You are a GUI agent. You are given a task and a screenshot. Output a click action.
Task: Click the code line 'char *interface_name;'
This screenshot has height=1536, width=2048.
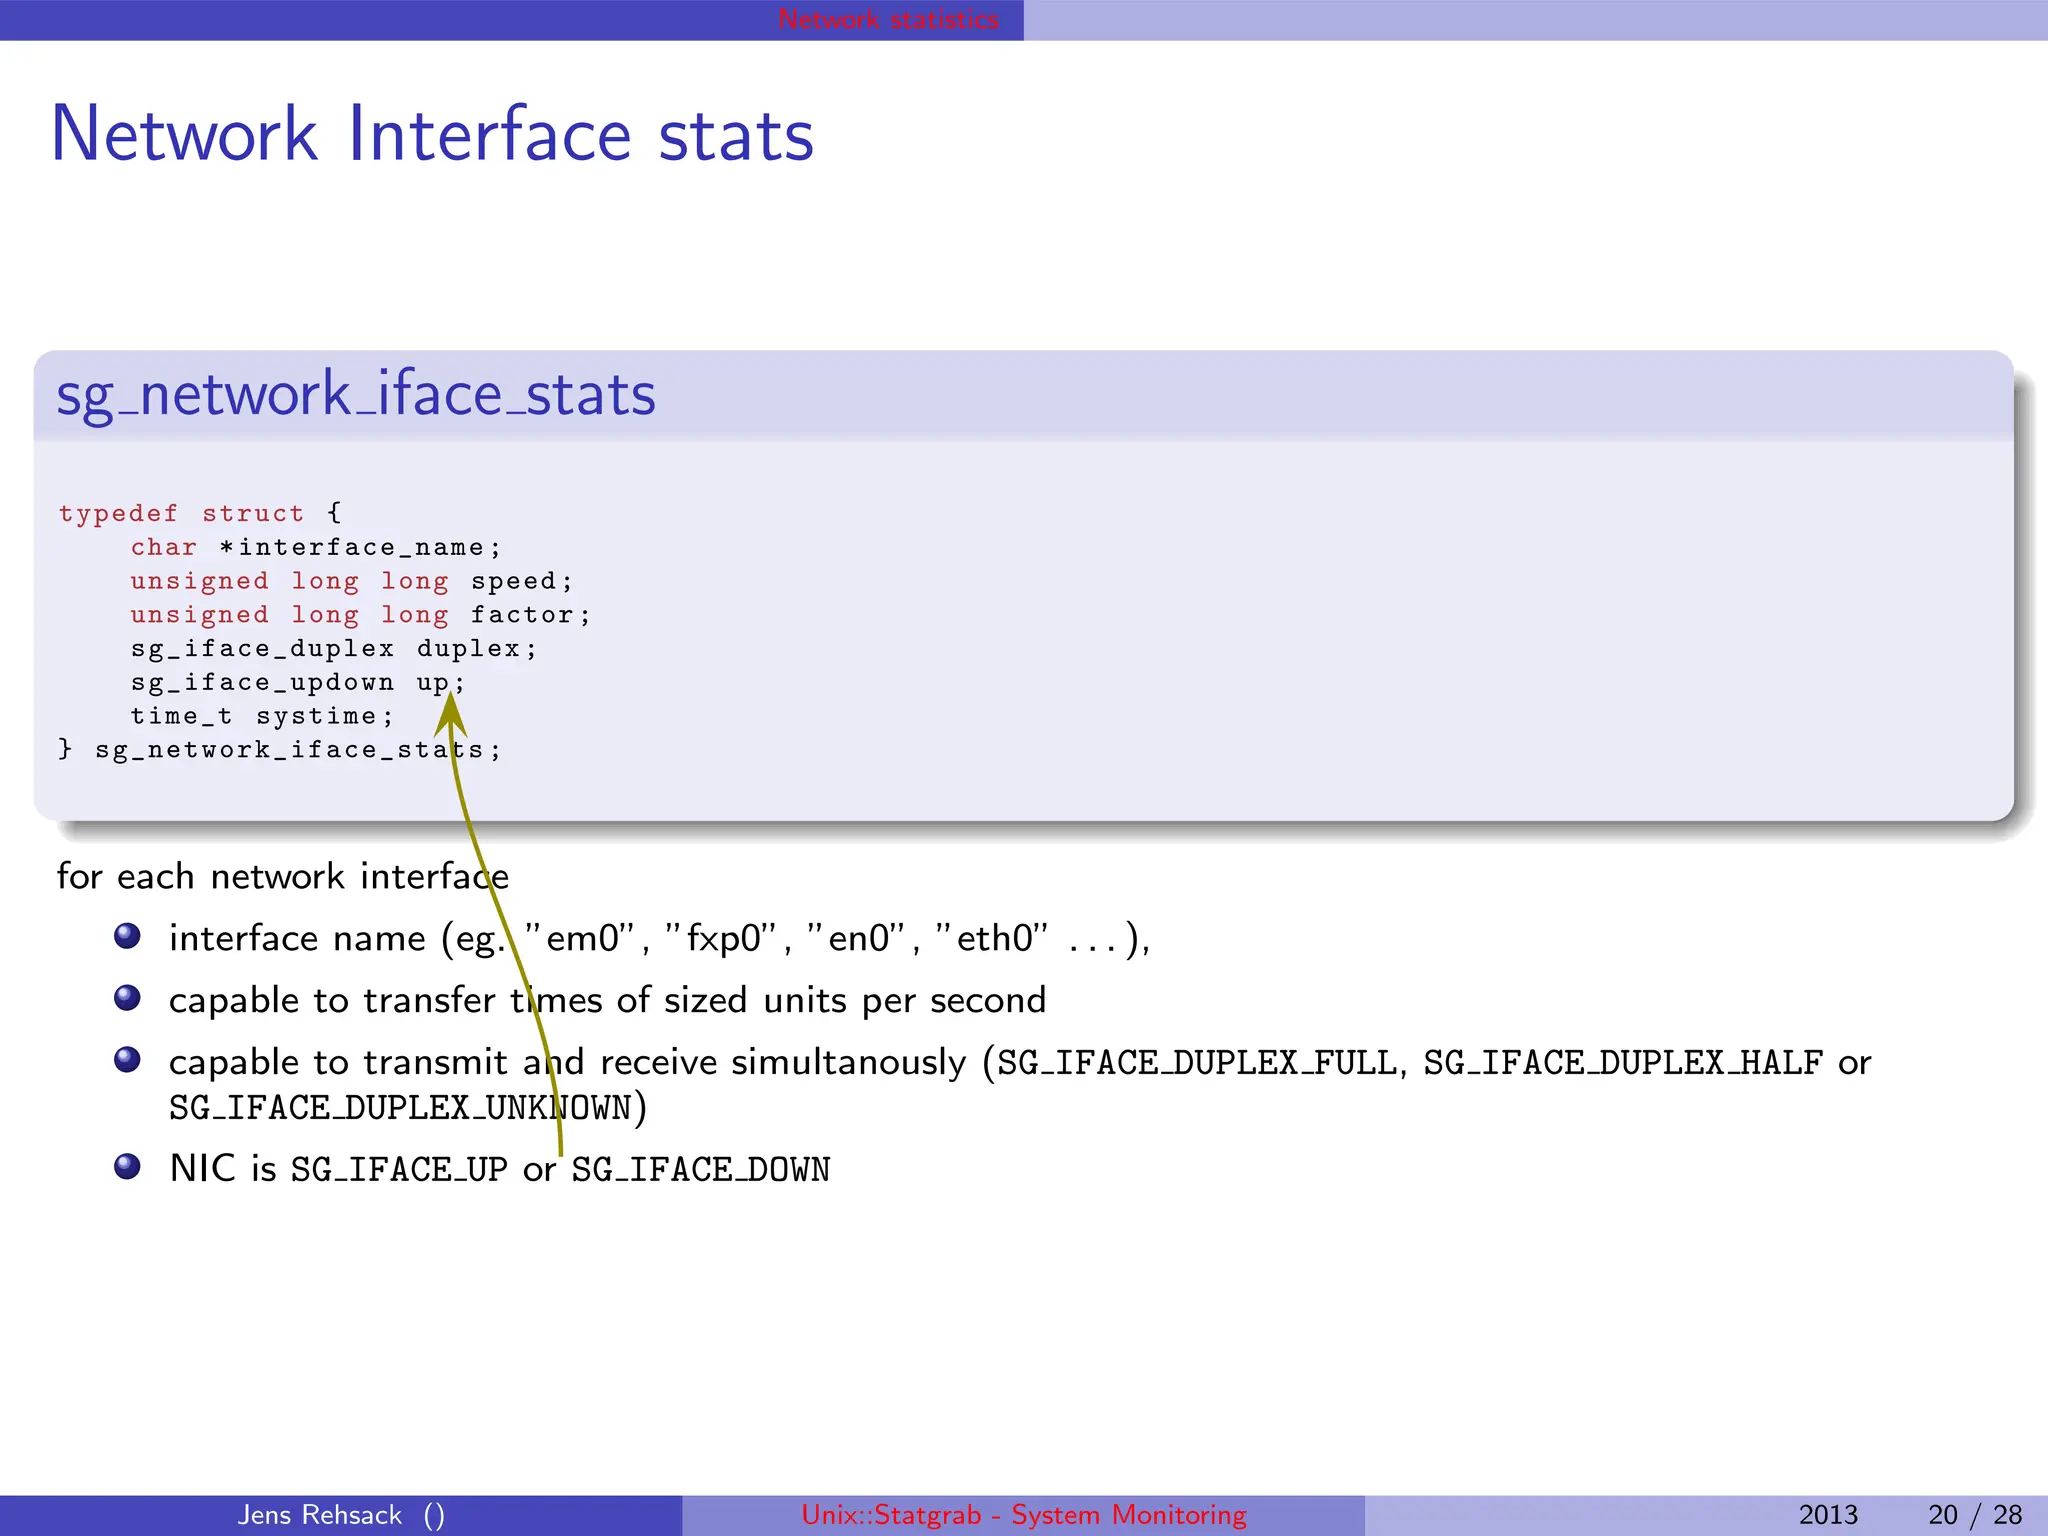pyautogui.click(x=315, y=547)
